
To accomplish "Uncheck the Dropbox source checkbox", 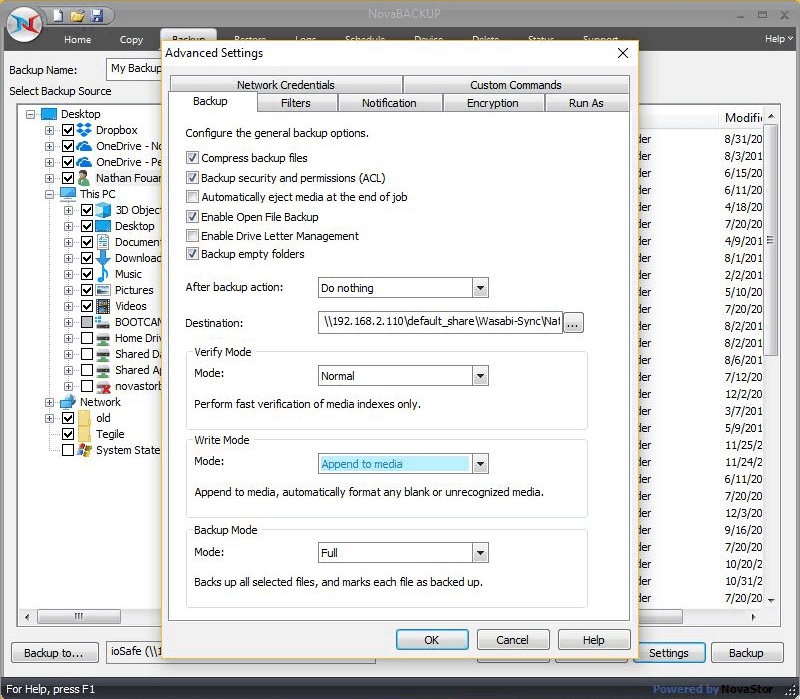I will pos(68,130).
